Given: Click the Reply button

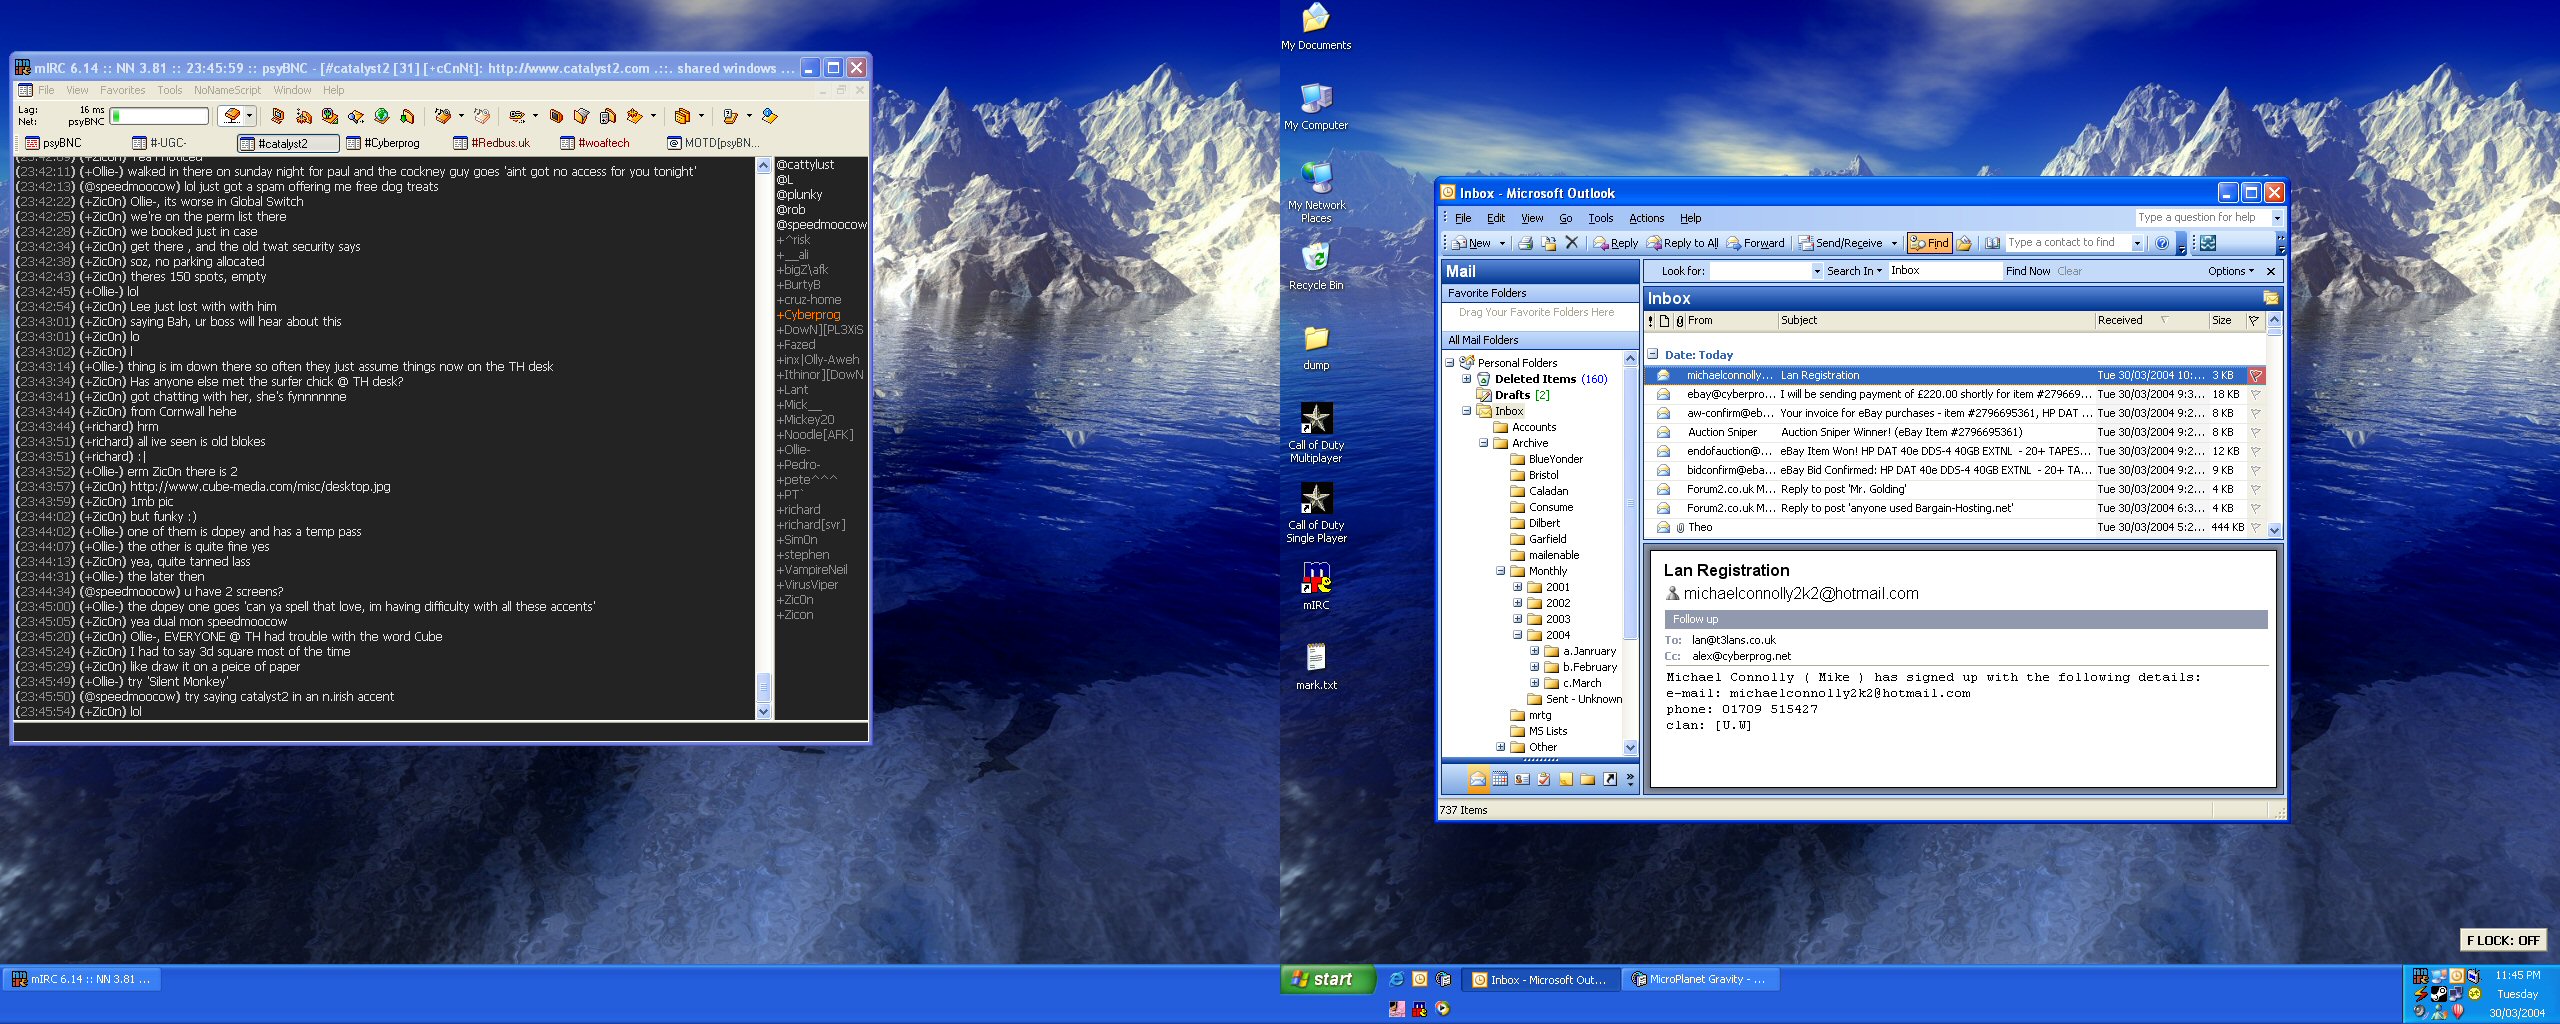Looking at the screenshot, I should tap(1615, 243).
